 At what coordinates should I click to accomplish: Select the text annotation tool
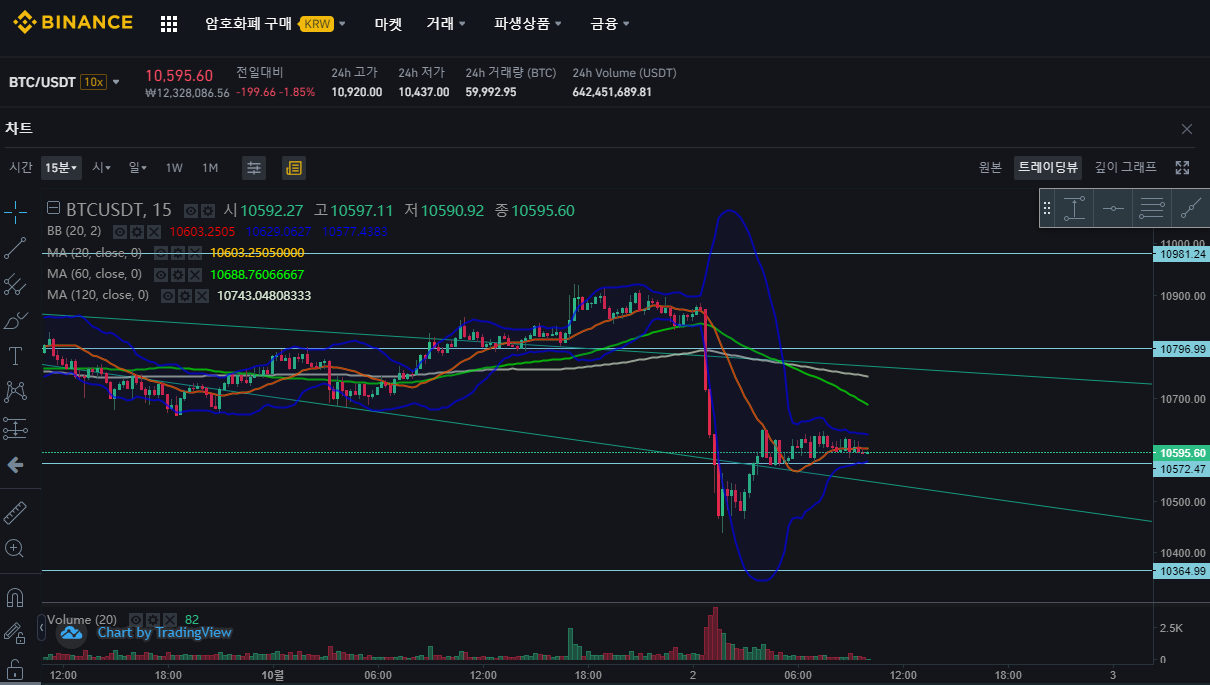(x=15, y=356)
